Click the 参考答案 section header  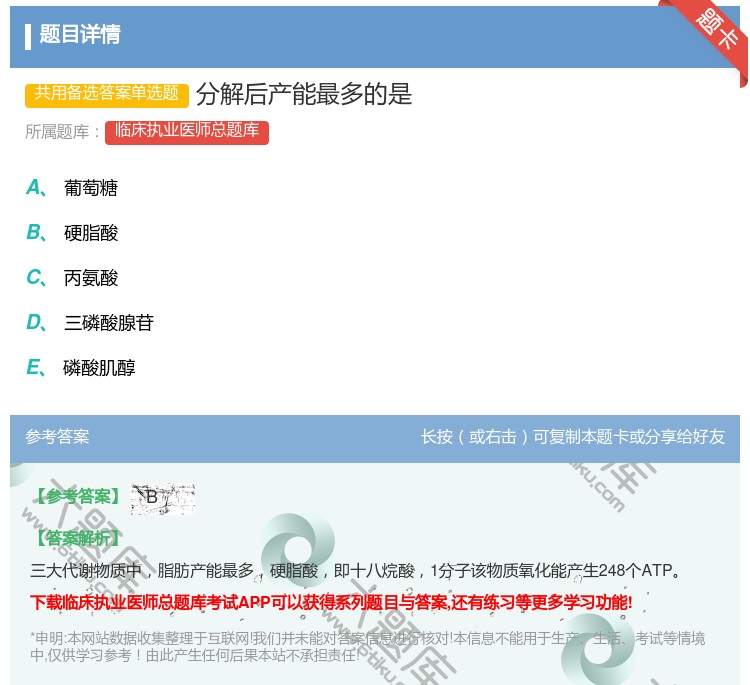point(57,437)
